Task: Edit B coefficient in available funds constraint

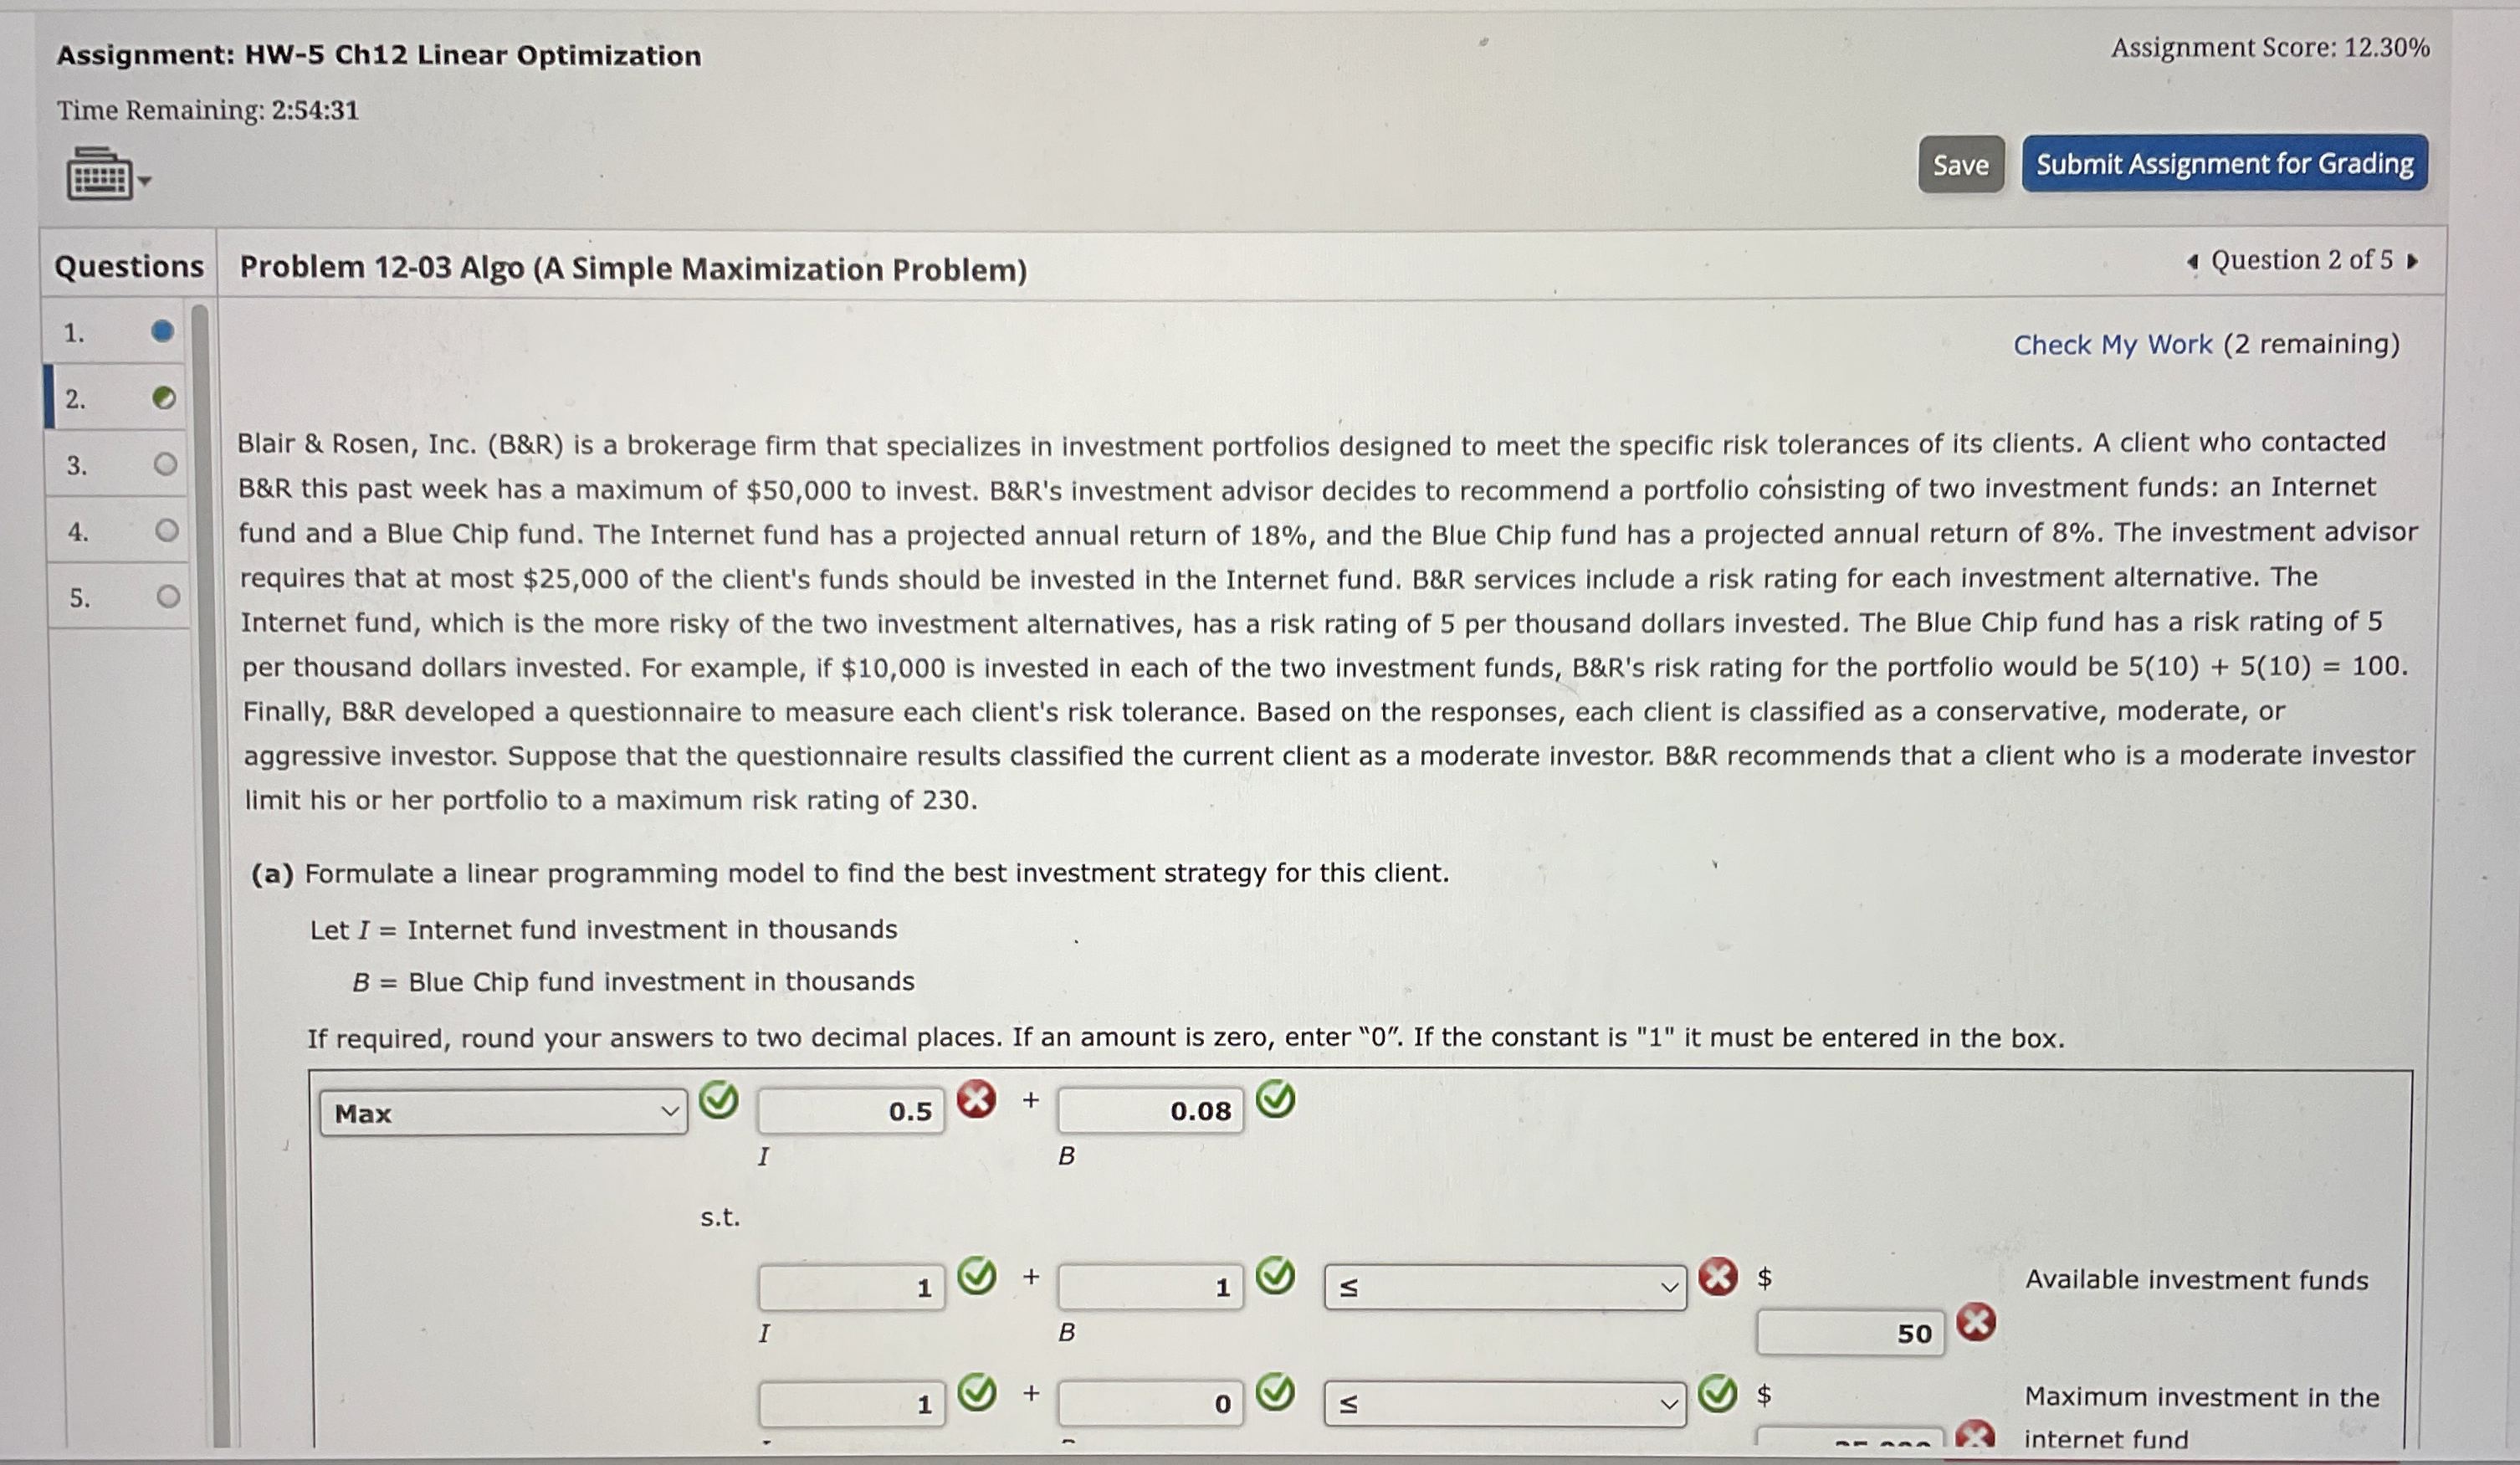Action: [1151, 1287]
